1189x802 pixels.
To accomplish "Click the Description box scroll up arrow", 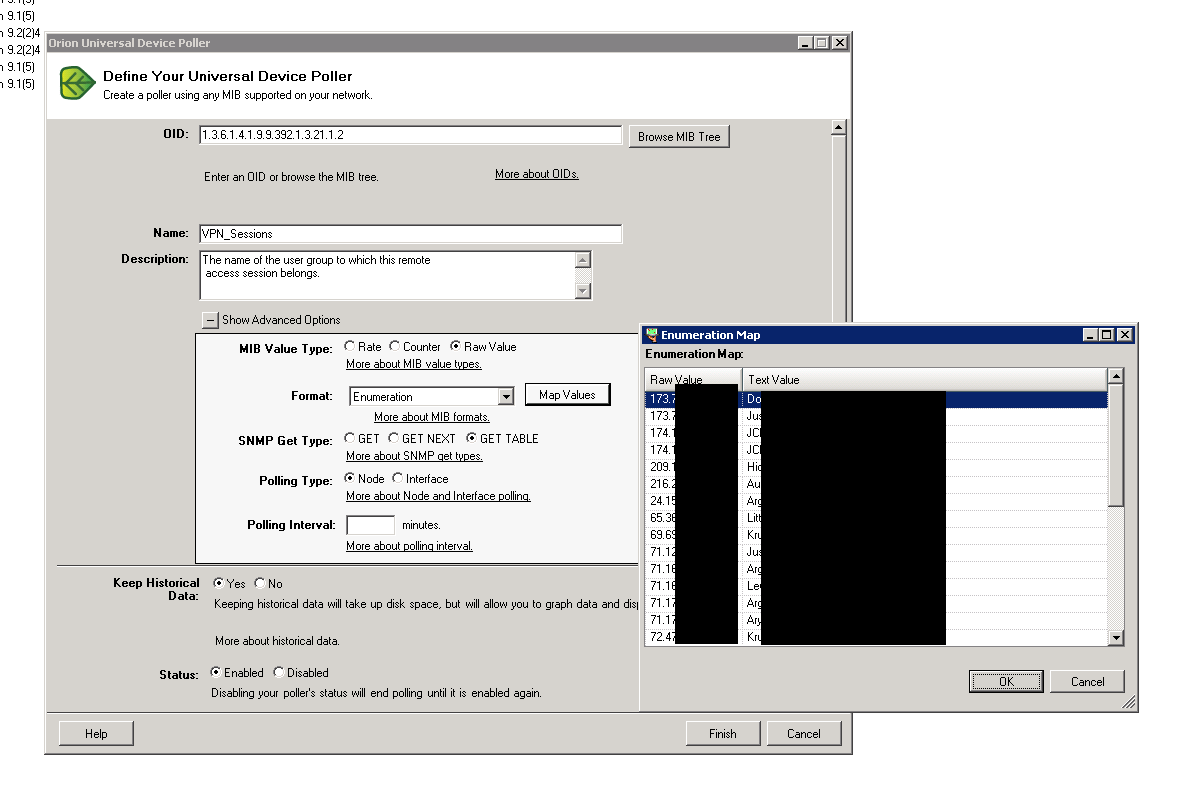I will tap(583, 260).
